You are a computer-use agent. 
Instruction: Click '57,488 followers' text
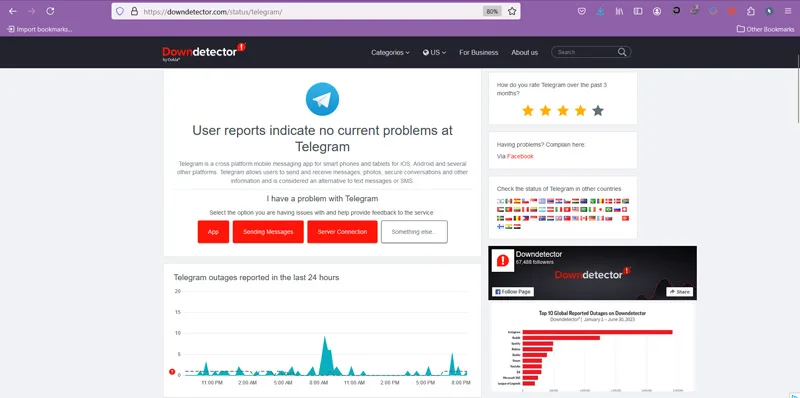535,262
